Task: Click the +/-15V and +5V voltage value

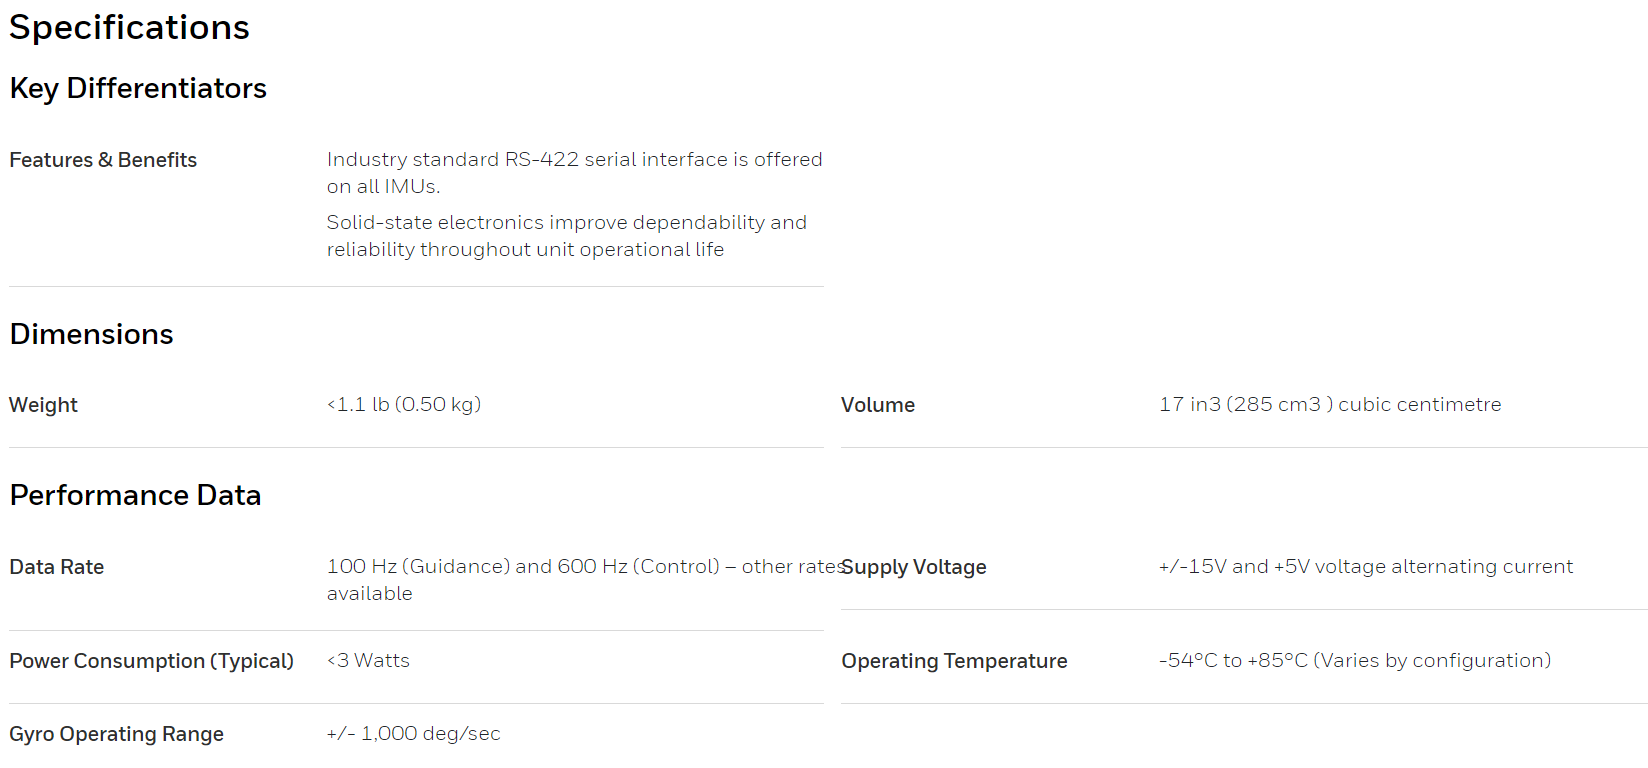Action: [x=1366, y=566]
